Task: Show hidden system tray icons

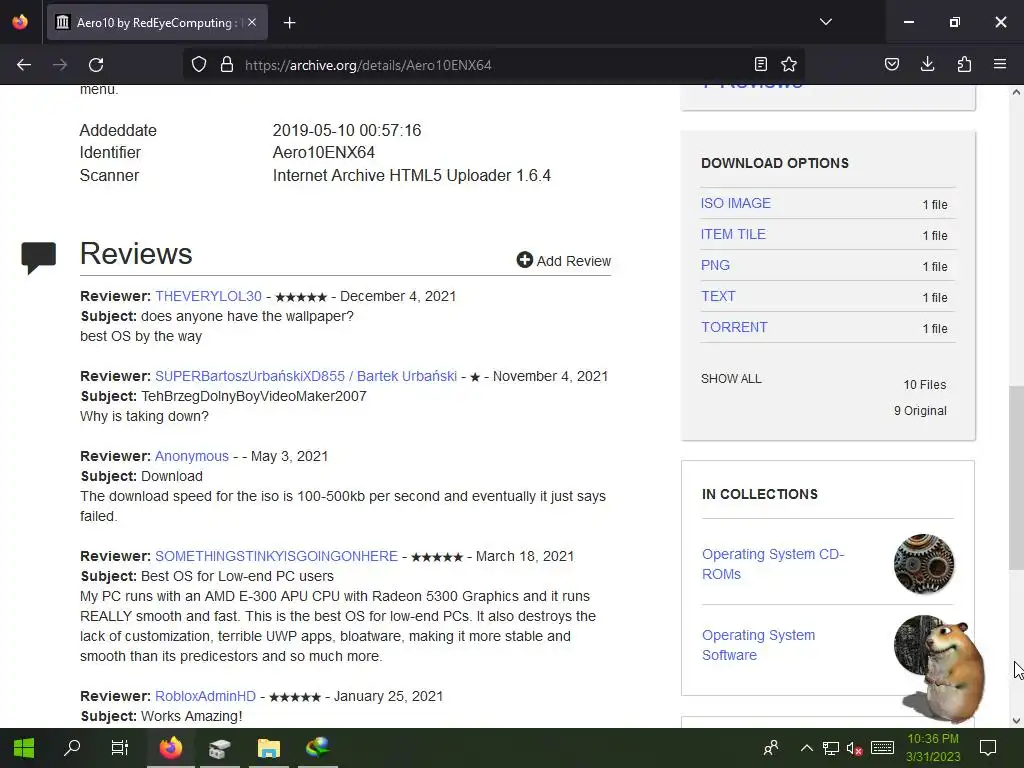Action: click(x=807, y=748)
